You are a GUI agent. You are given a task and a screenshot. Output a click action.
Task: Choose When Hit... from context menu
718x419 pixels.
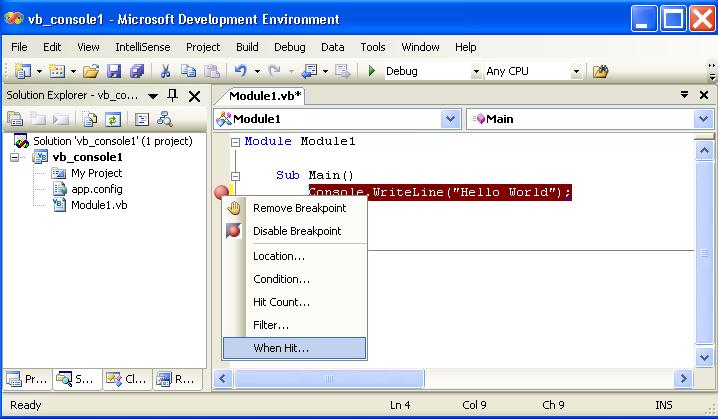pos(294,348)
